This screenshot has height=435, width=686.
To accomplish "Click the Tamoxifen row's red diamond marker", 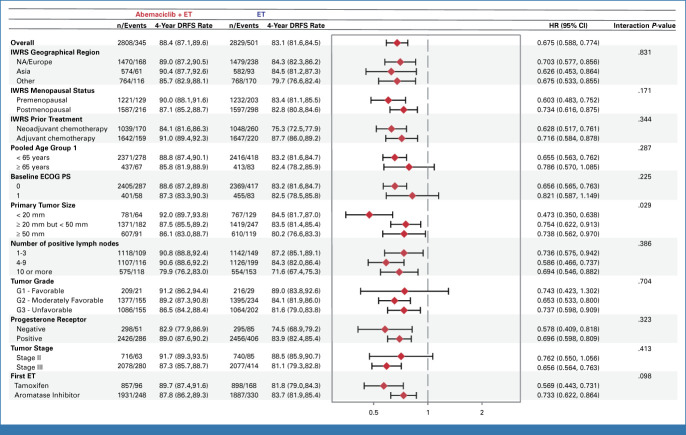I will [x=384, y=386].
